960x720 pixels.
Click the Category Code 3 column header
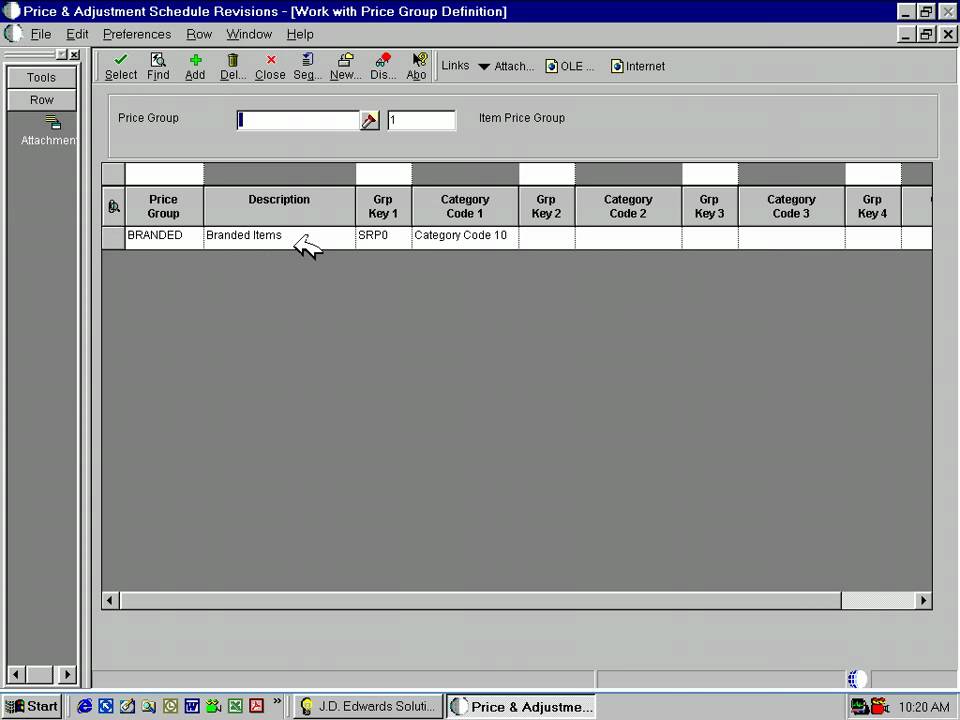(791, 206)
